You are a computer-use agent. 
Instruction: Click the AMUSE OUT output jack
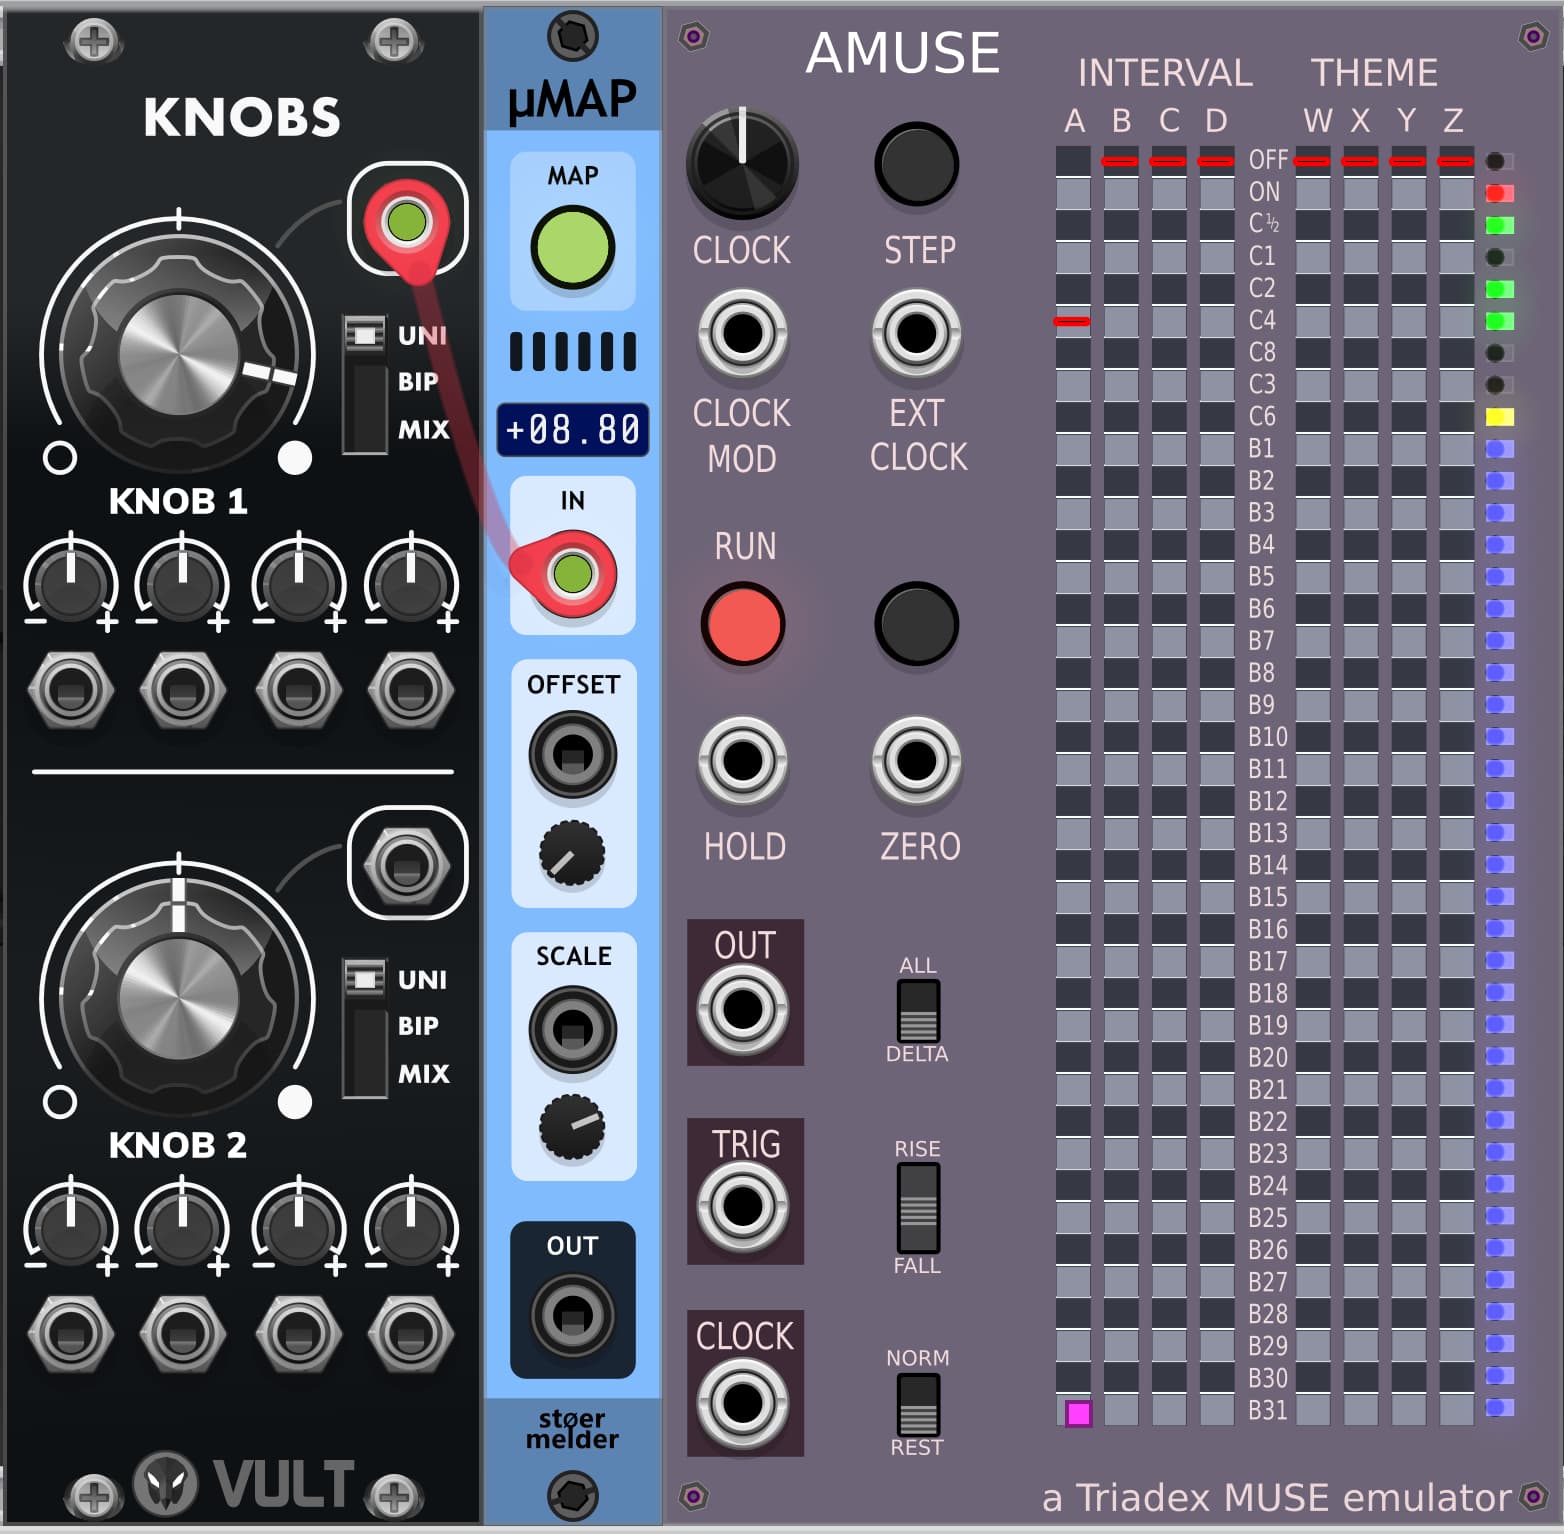742,1008
